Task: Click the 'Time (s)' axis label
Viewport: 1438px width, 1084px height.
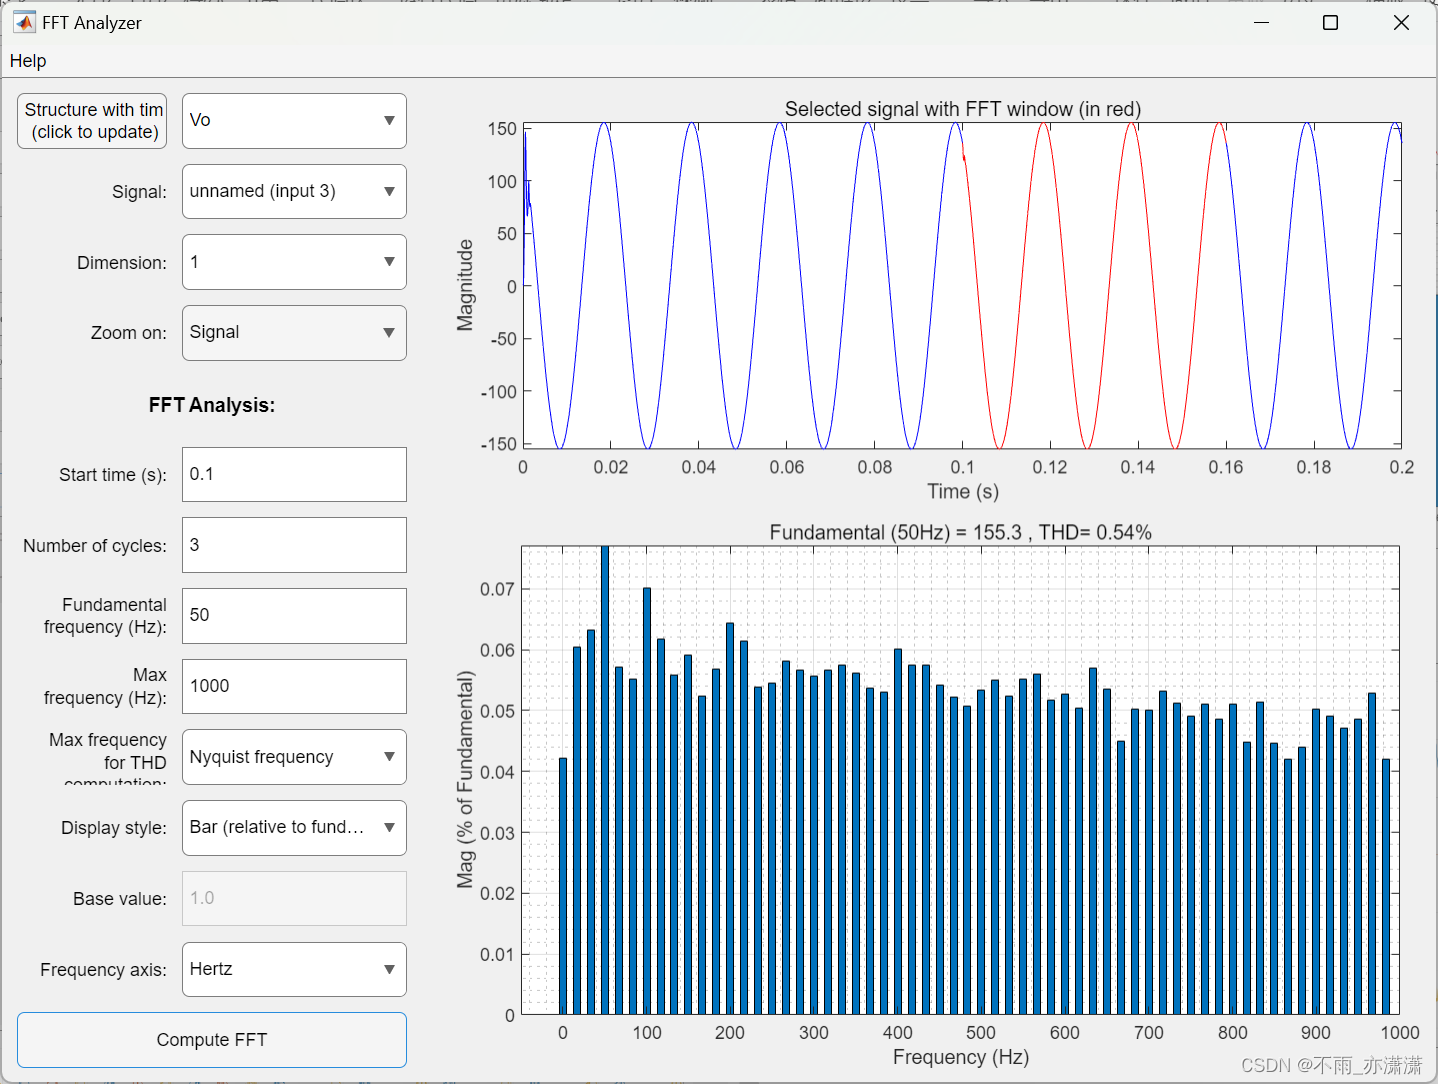Action: tap(962, 491)
